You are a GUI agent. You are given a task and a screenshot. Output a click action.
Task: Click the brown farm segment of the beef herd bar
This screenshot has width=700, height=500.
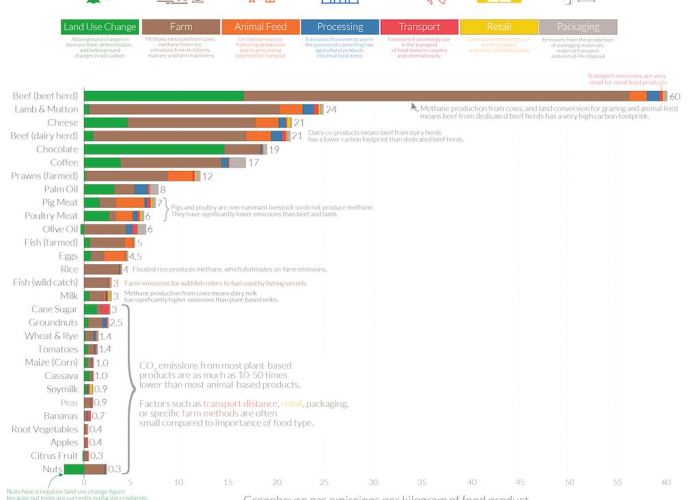click(437, 96)
